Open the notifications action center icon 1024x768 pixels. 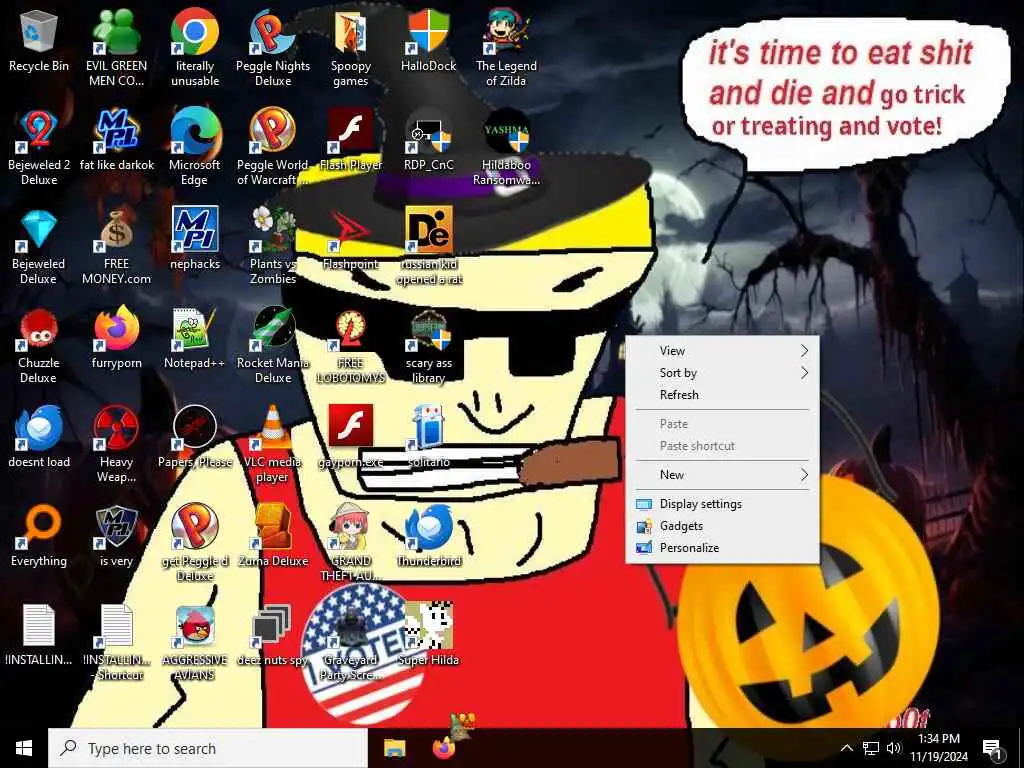(992, 748)
